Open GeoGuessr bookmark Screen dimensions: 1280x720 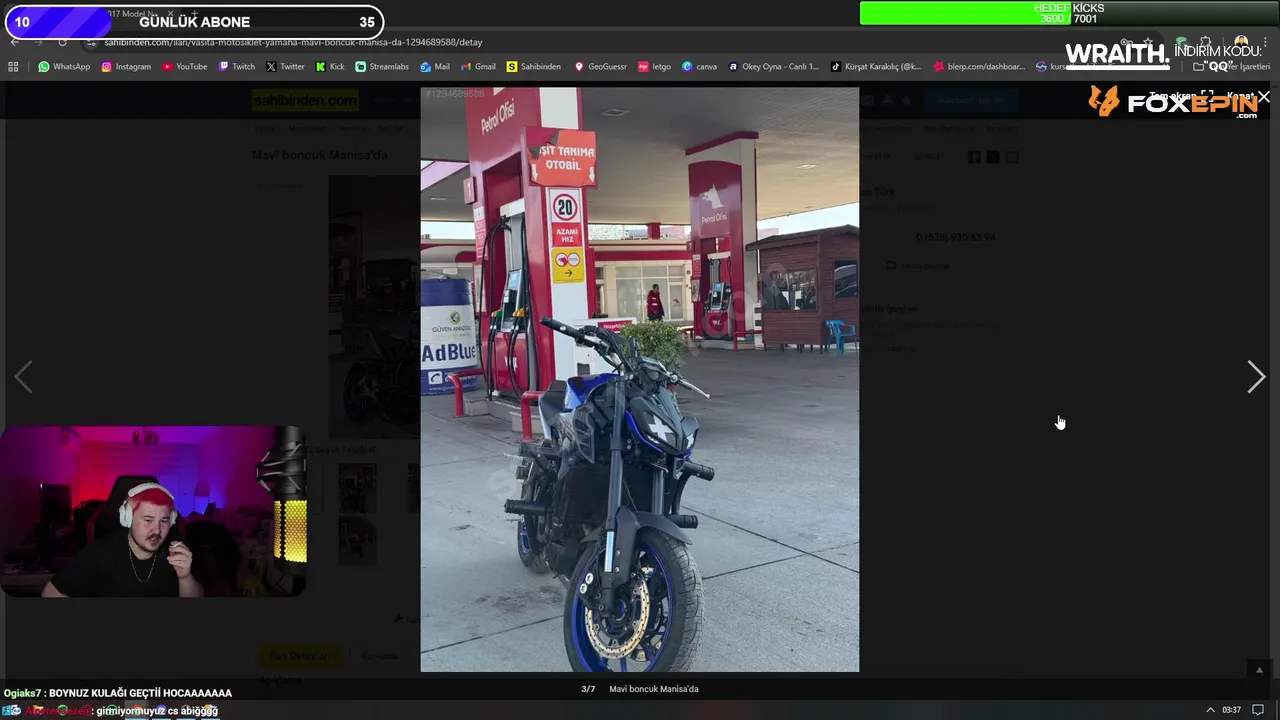point(600,67)
